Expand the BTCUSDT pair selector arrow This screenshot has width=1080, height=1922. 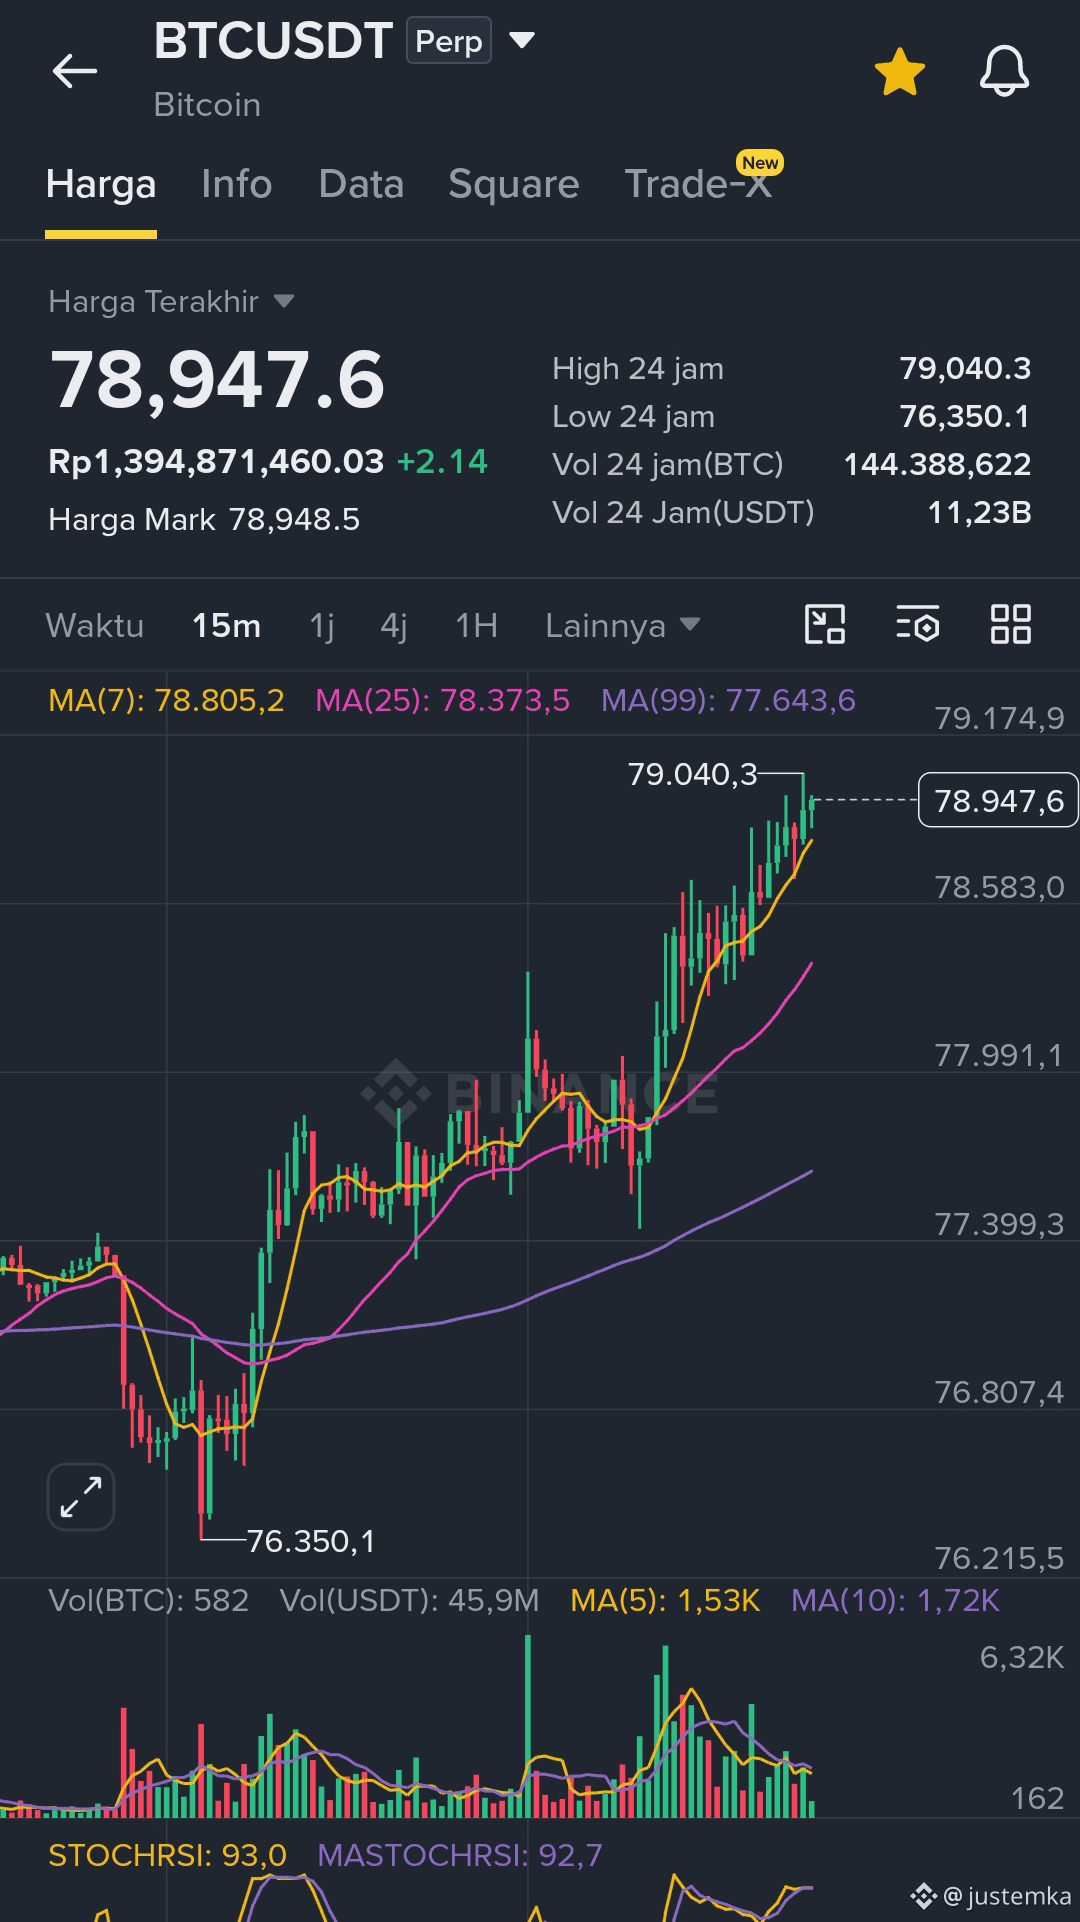coord(522,40)
